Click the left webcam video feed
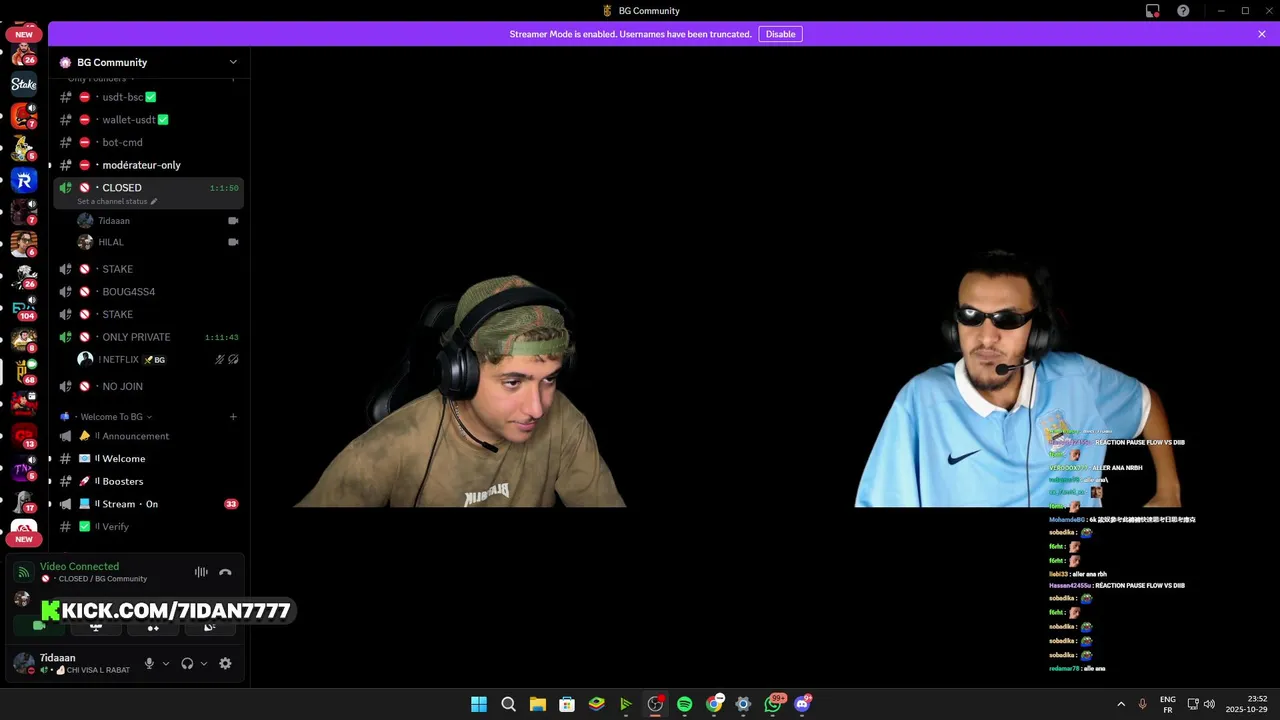 click(x=461, y=390)
